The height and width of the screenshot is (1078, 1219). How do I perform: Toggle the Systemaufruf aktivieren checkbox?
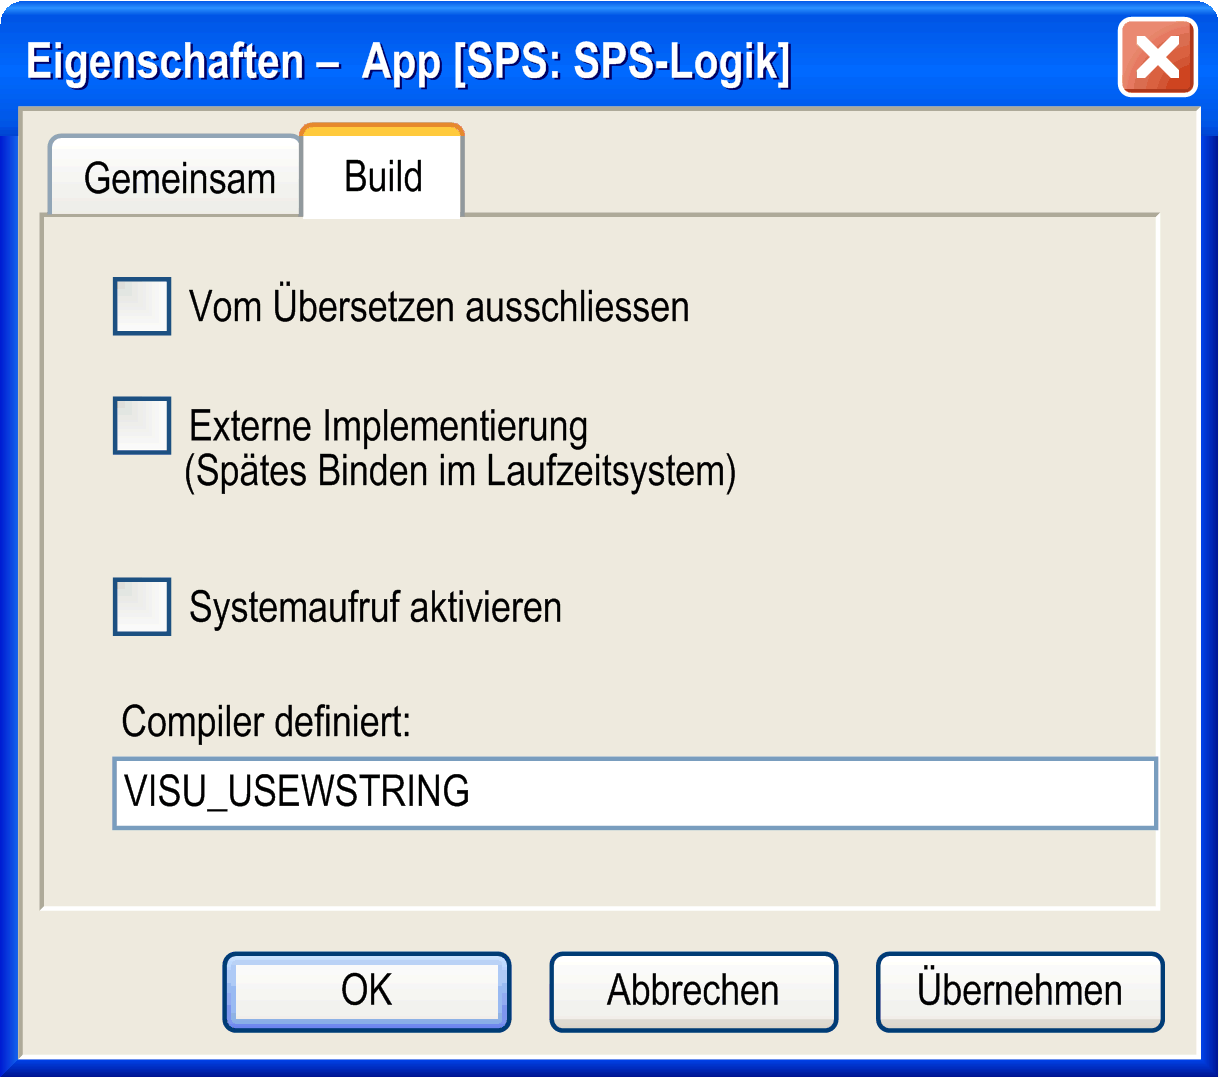click(x=142, y=606)
